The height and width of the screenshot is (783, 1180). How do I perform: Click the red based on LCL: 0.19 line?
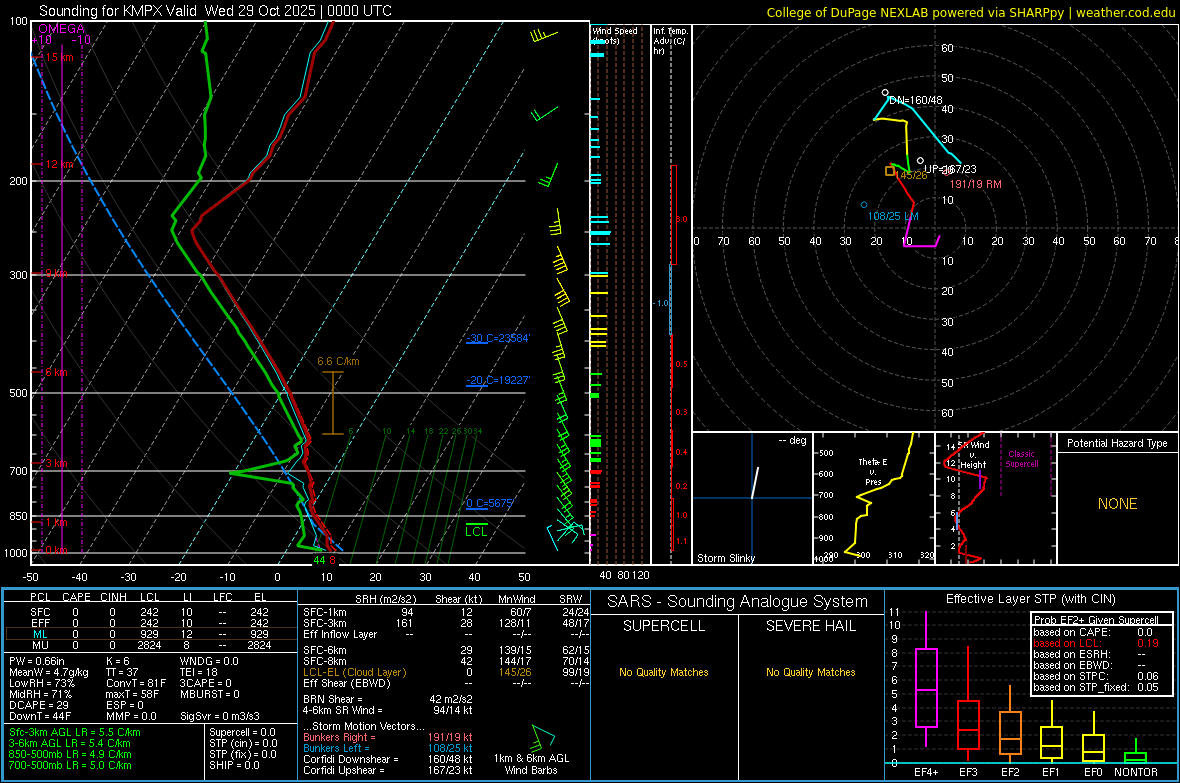[x=1096, y=643]
